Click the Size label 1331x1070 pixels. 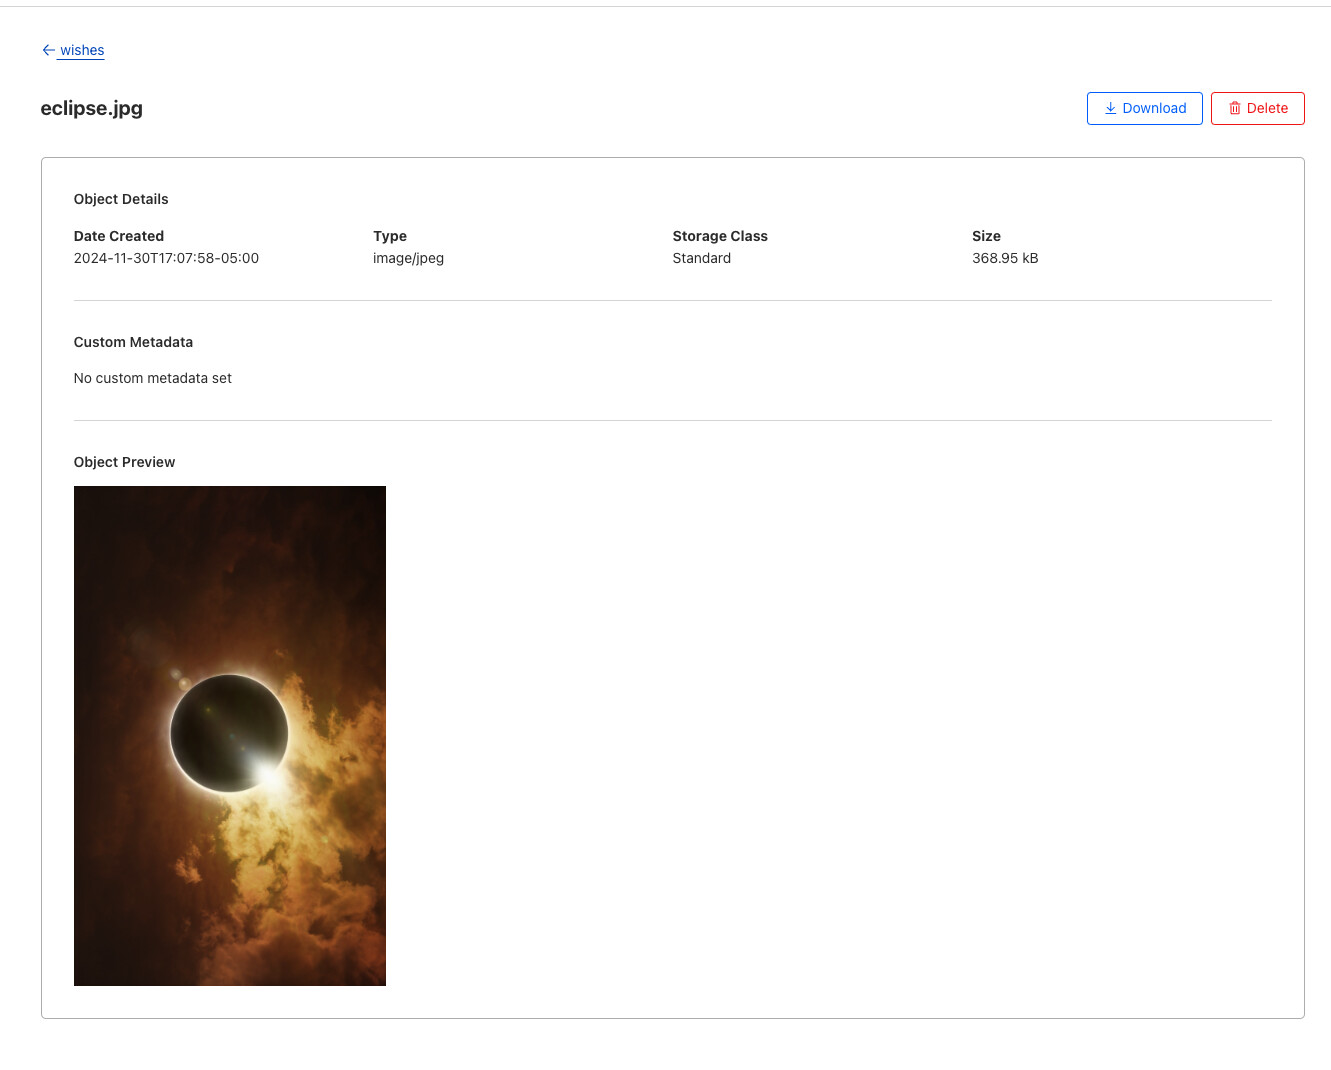tap(986, 236)
